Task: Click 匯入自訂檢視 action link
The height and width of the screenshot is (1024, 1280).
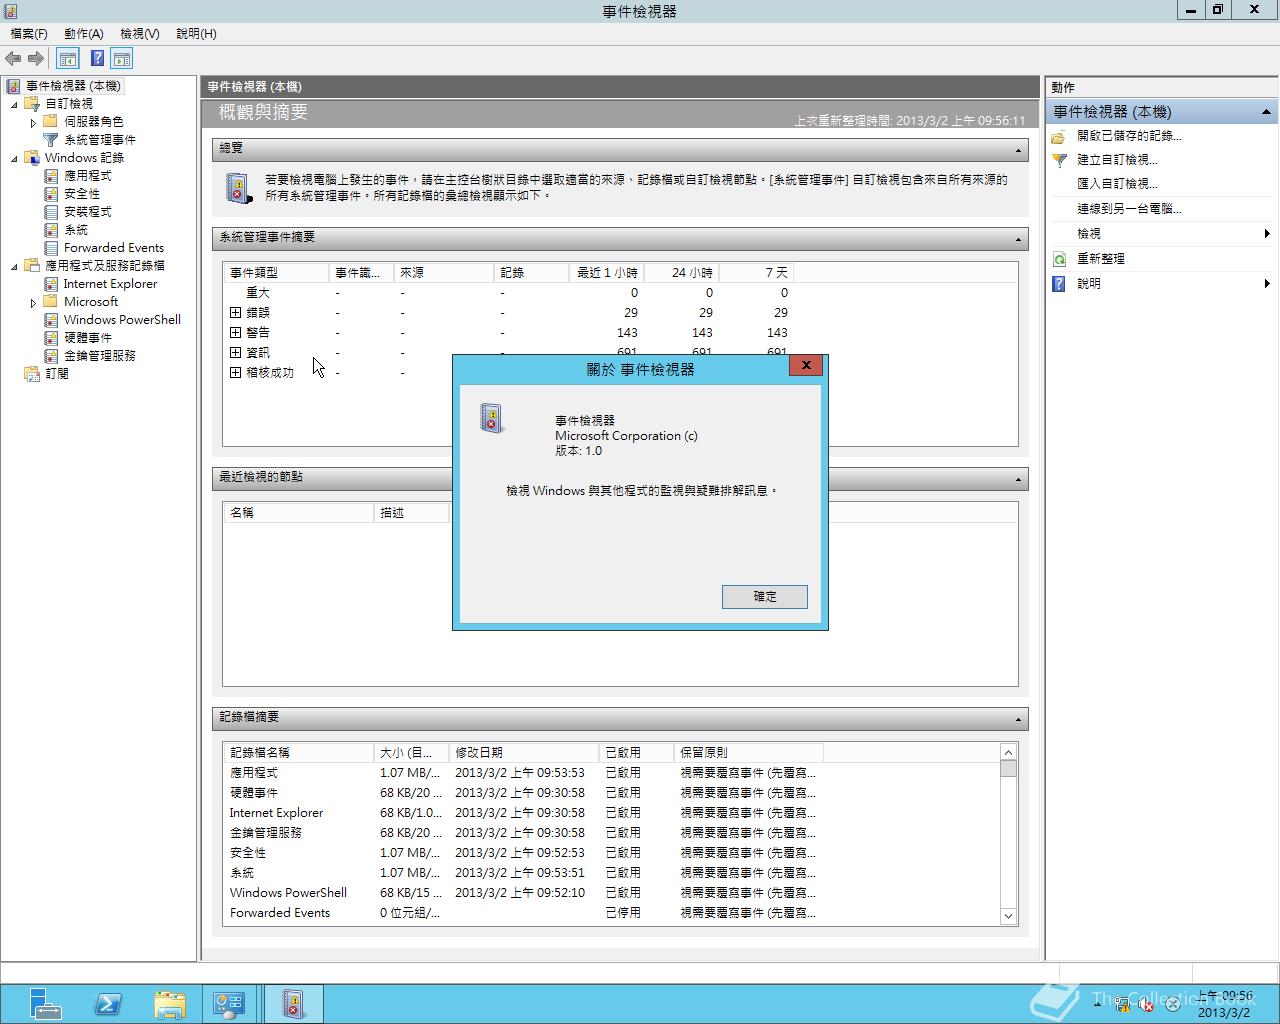Action: point(1117,184)
